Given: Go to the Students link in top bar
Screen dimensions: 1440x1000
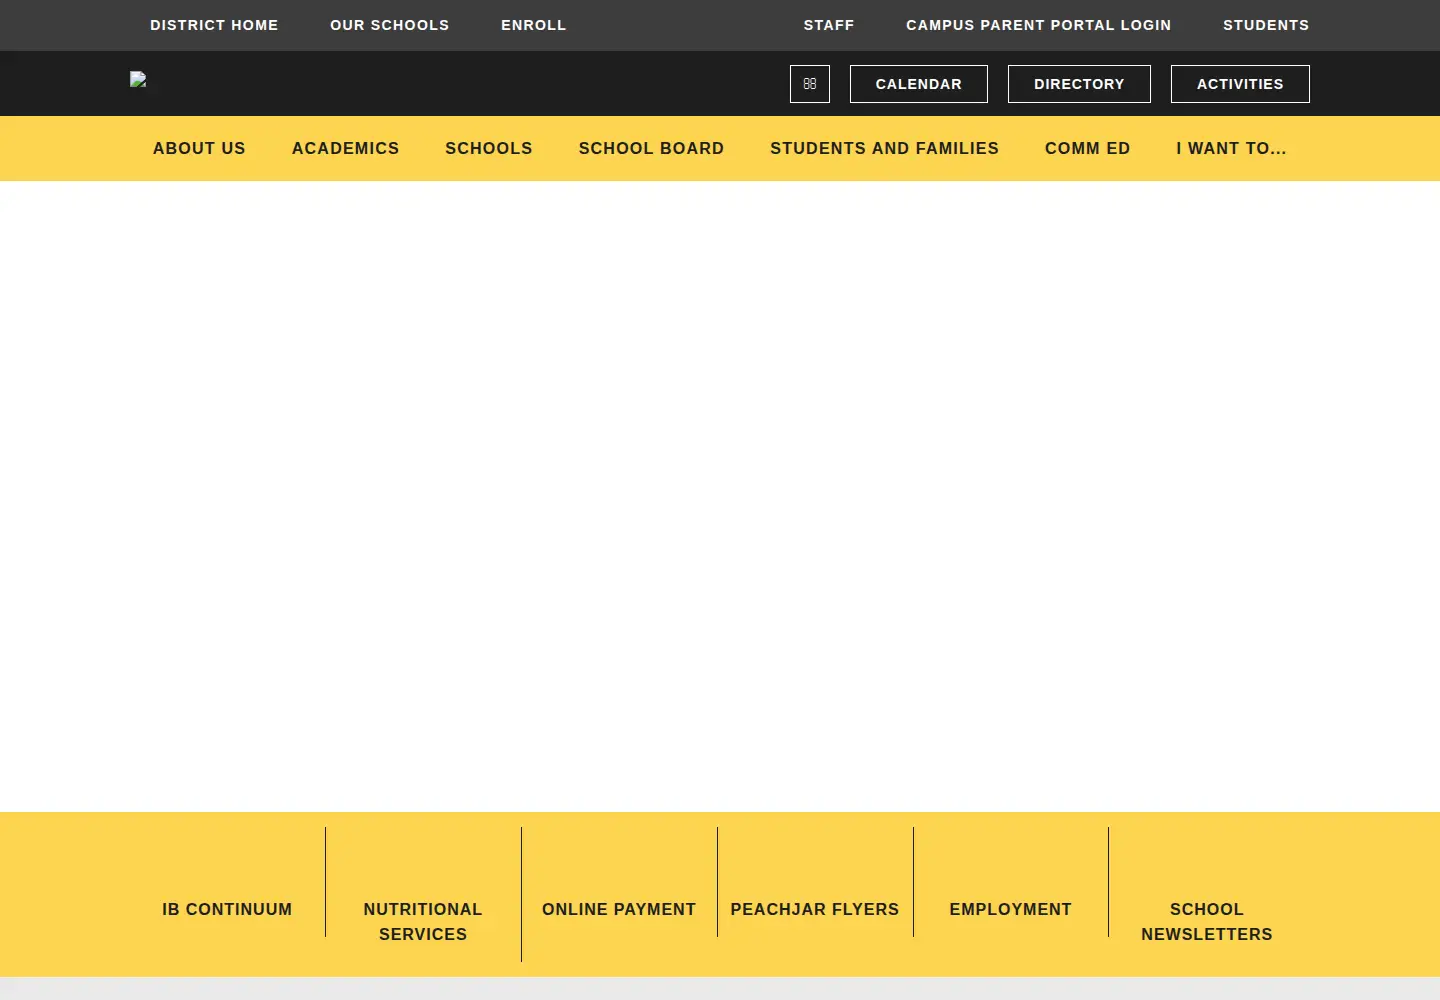Looking at the screenshot, I should [x=1266, y=25].
